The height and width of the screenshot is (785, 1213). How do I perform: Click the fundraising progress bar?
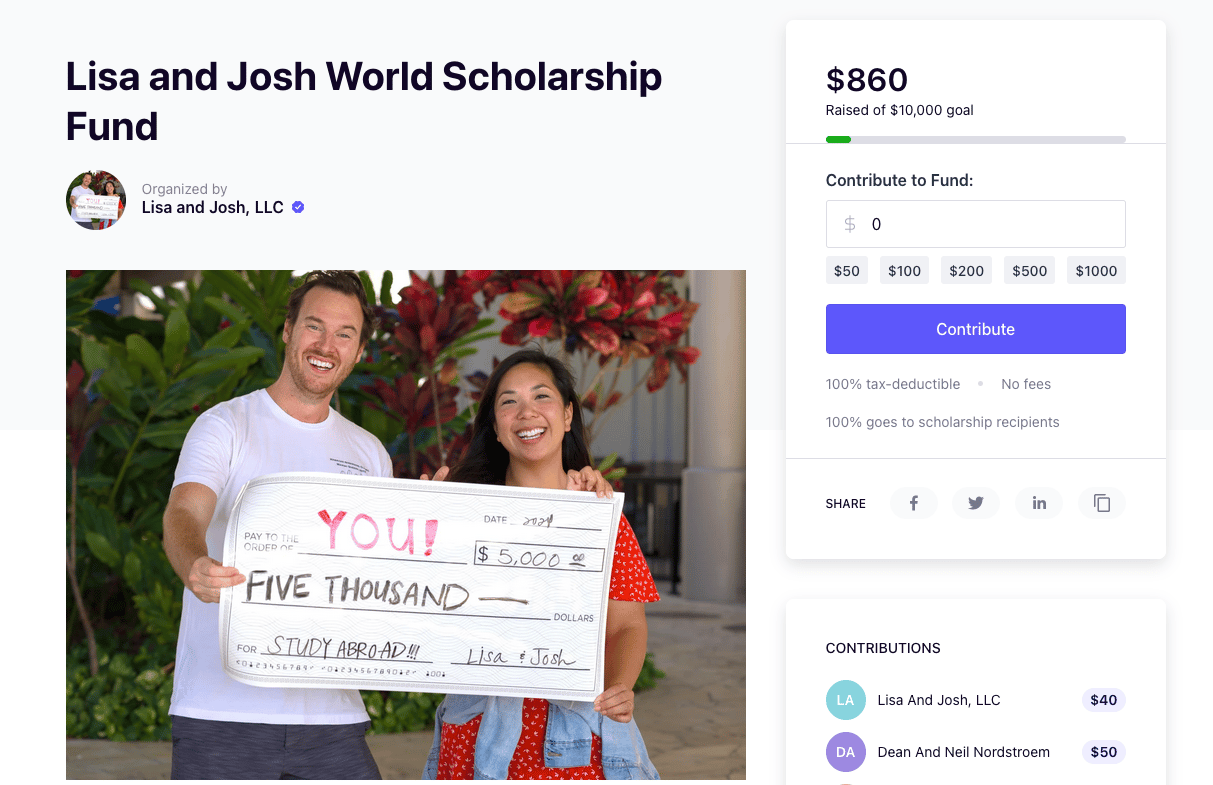(x=975, y=139)
